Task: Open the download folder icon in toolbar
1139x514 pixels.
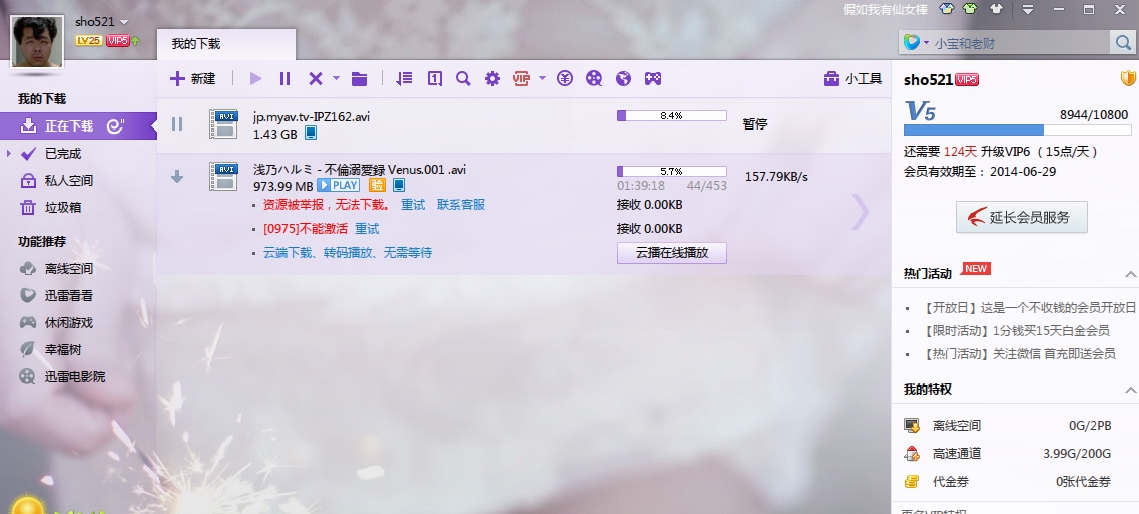Action: tap(360, 78)
